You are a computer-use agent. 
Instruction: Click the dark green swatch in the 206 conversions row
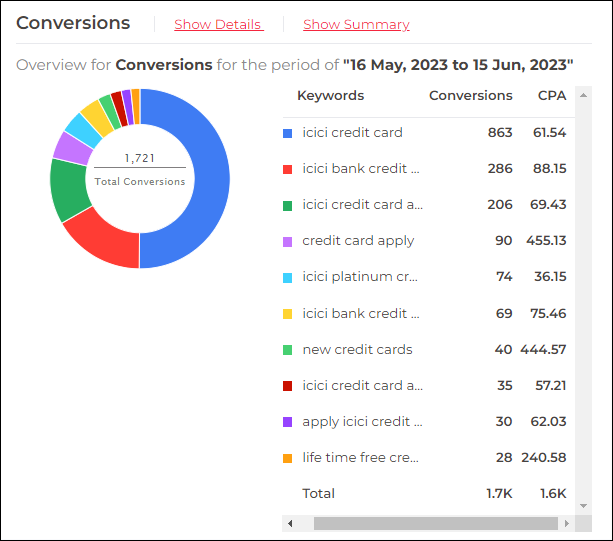pos(287,206)
